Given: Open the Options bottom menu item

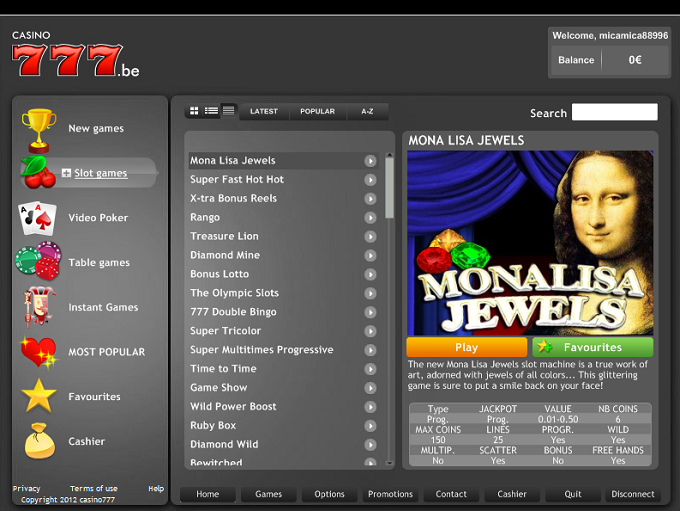Looking at the screenshot, I should point(330,494).
